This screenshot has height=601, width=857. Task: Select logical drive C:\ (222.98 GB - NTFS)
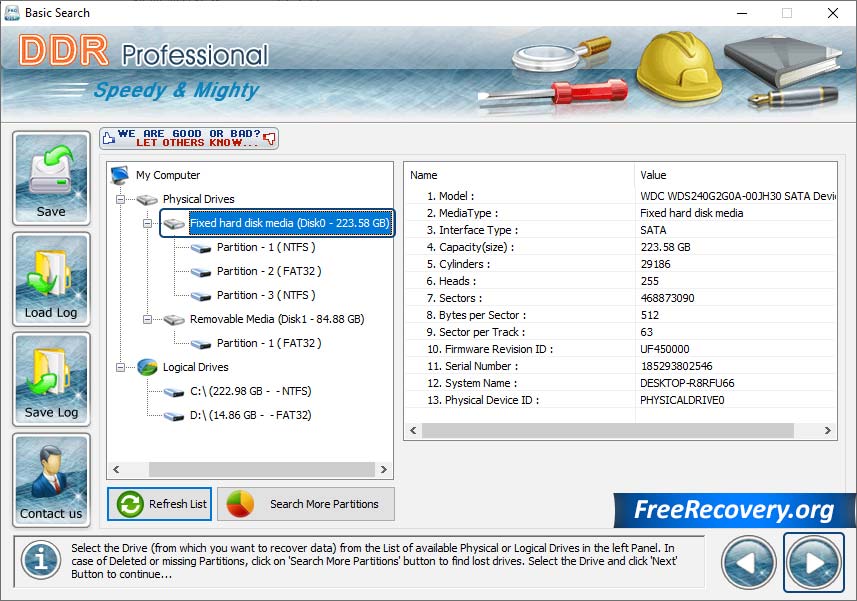[251, 391]
